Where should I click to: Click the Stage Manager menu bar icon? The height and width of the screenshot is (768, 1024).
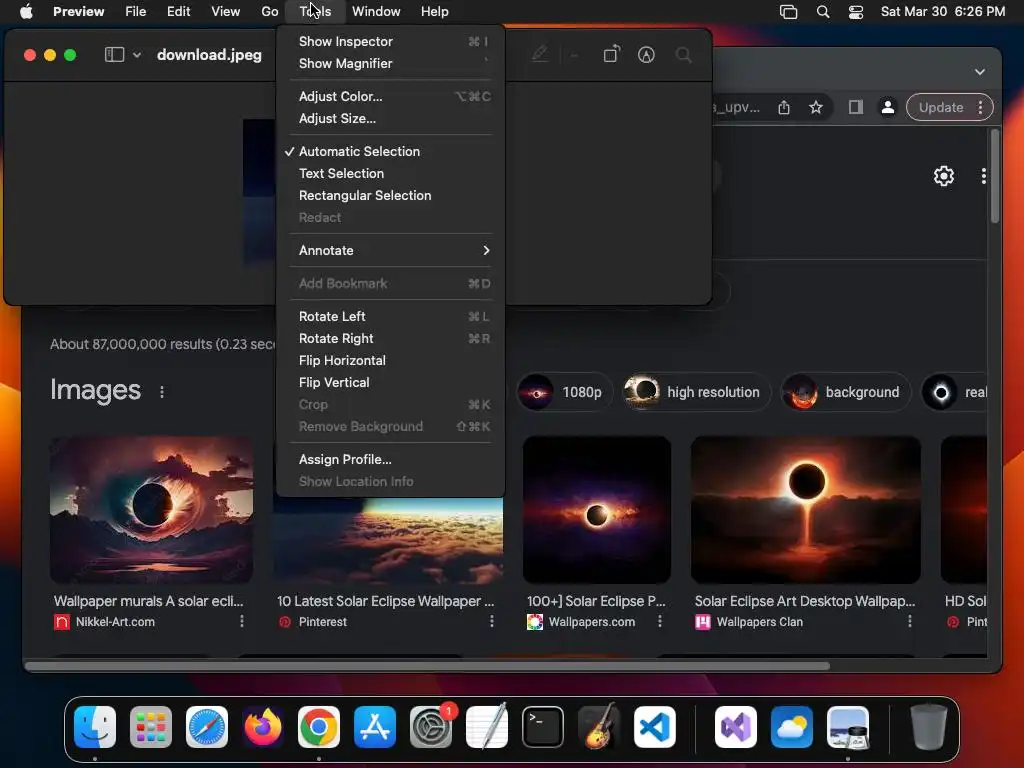pos(788,12)
